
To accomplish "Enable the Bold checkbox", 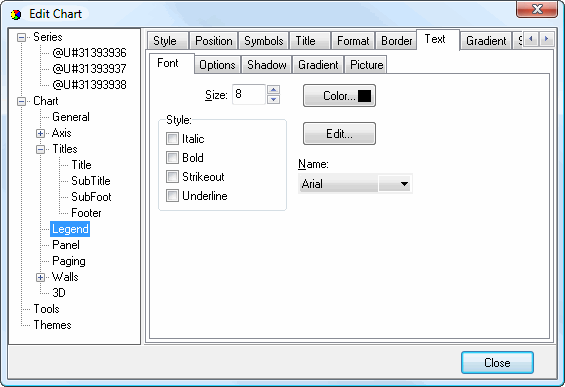I will tap(172, 157).
